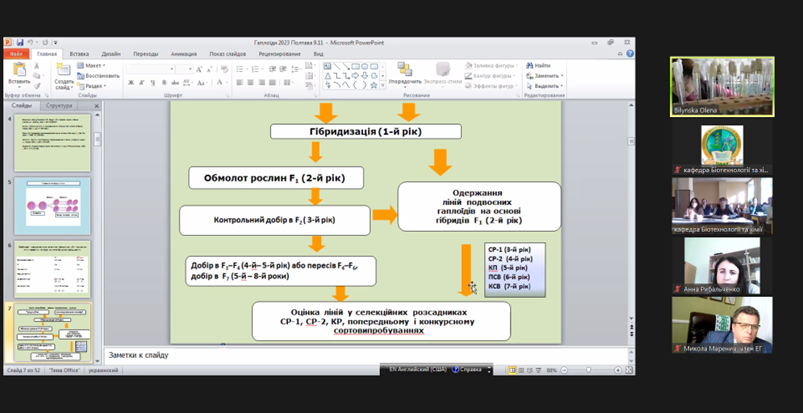Select Bilynska Olena video tile
This screenshot has height=413, width=803.
(722, 87)
